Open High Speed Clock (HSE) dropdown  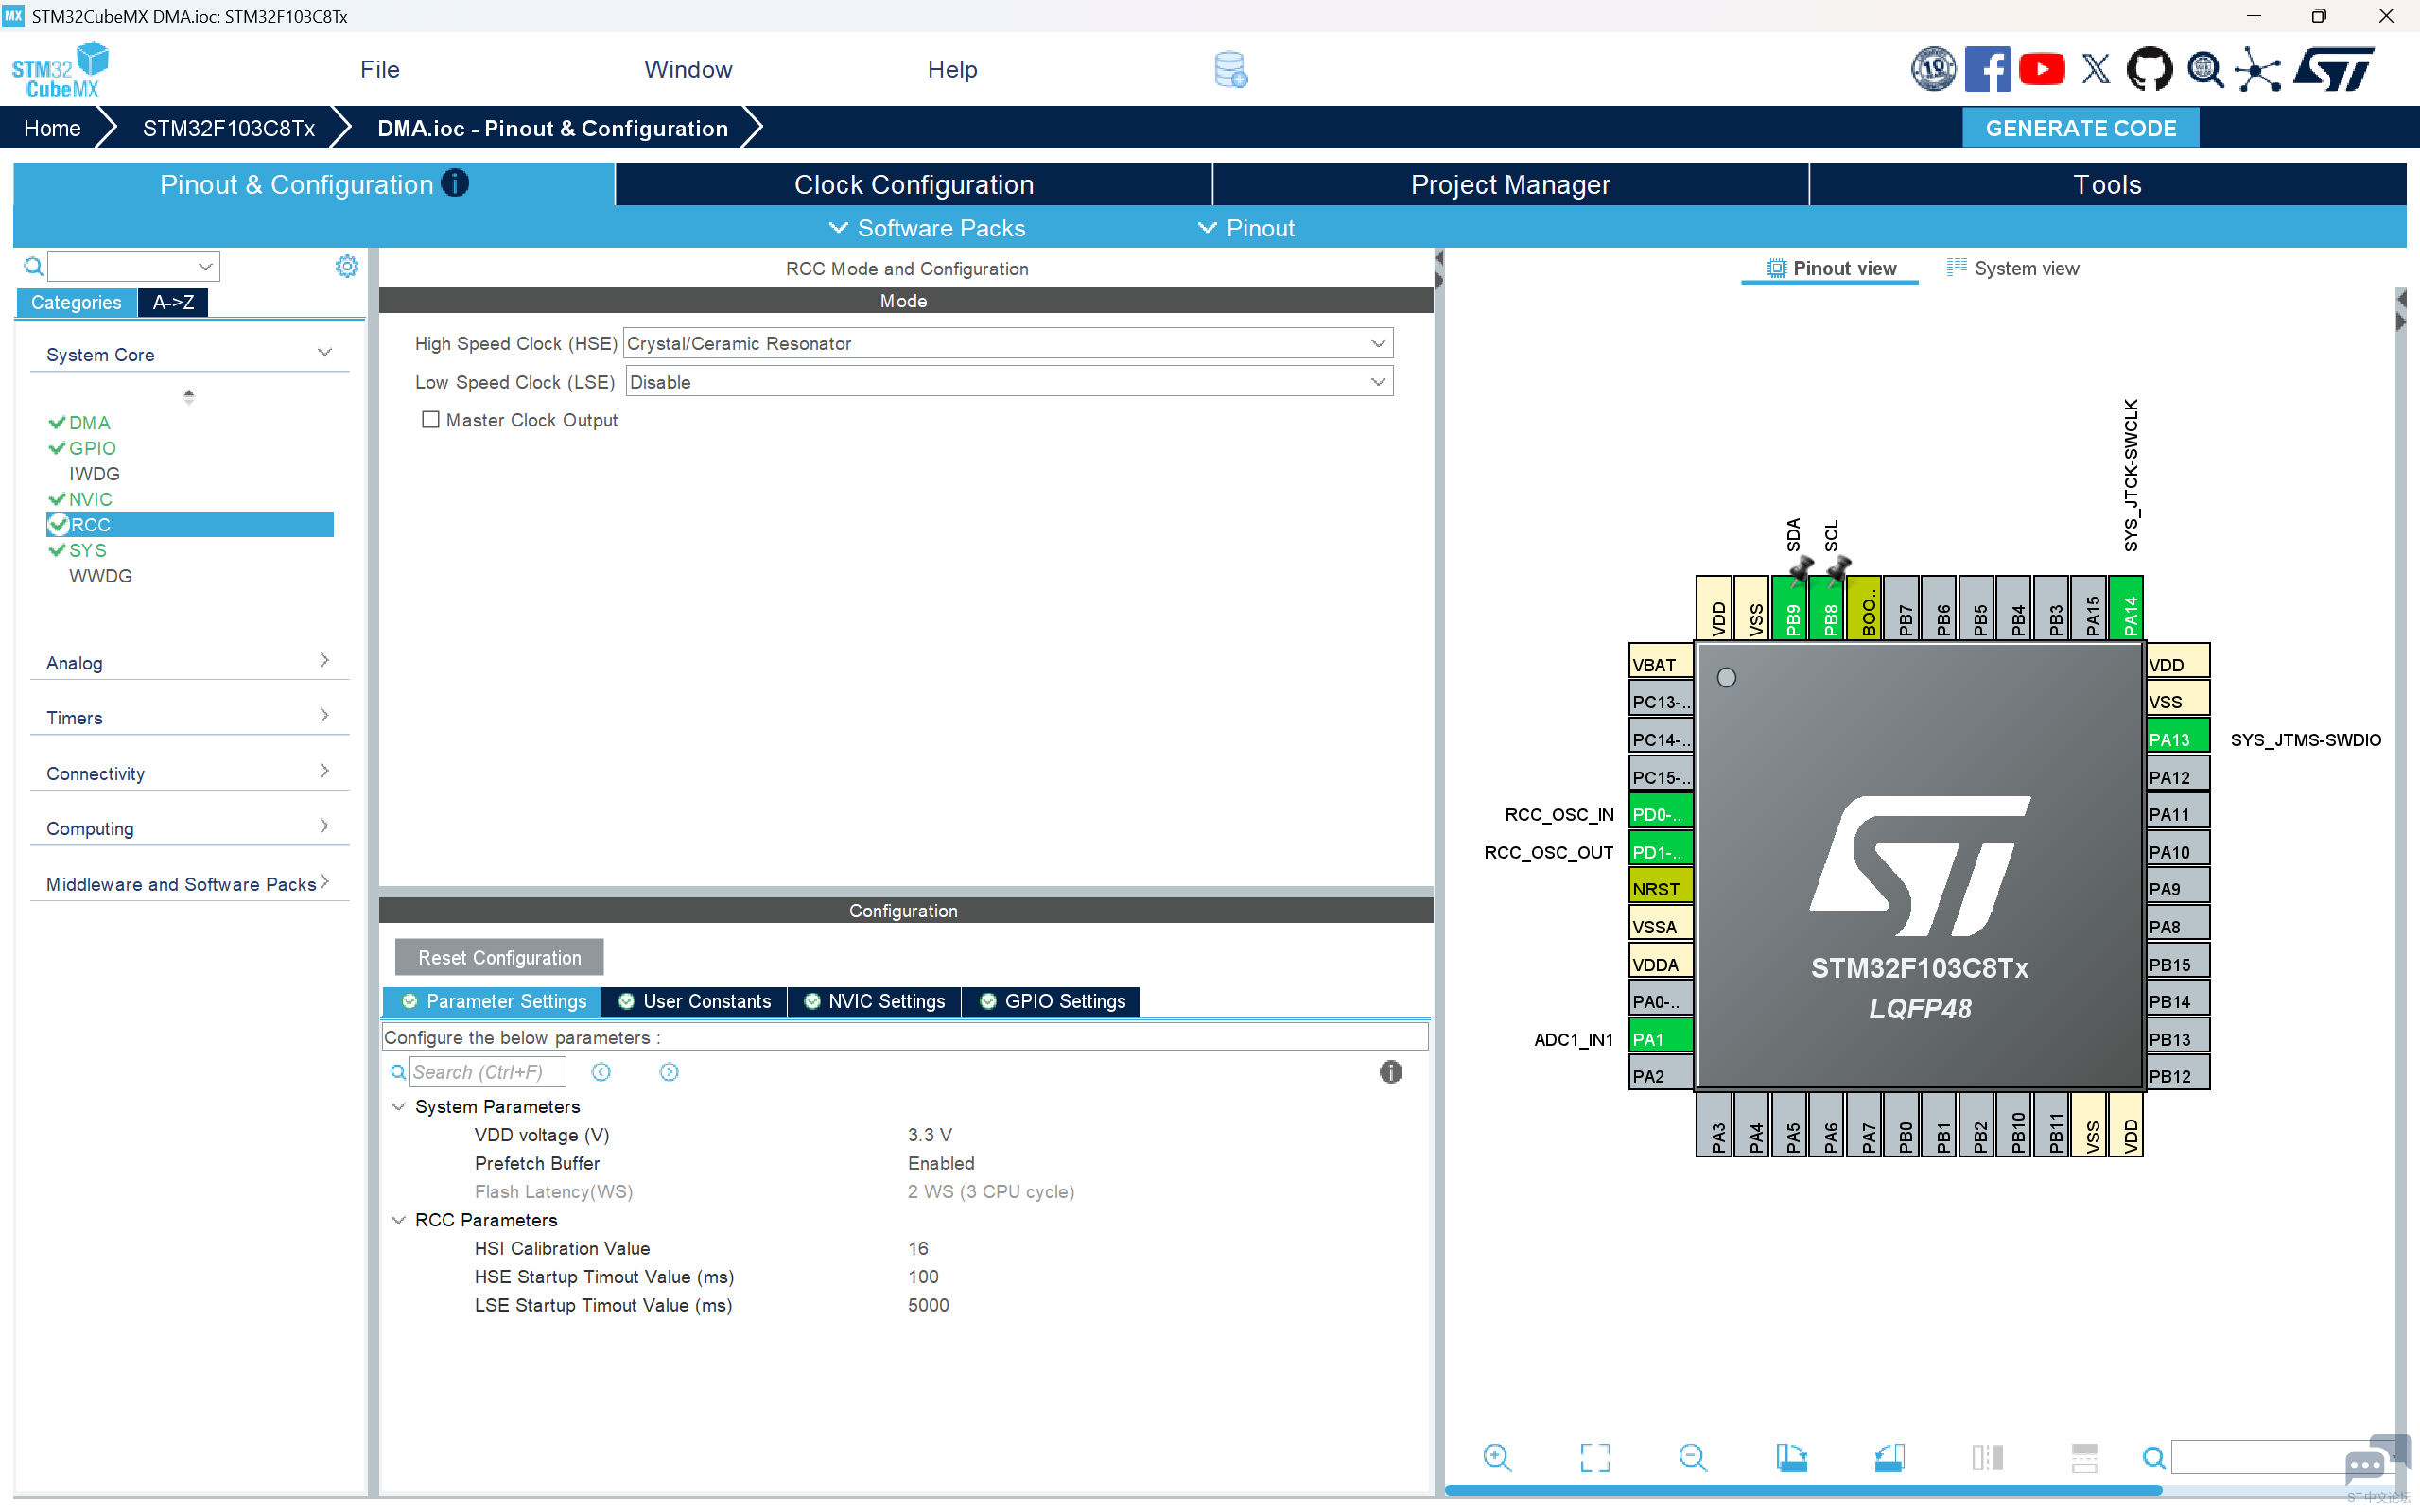[x=1006, y=343]
